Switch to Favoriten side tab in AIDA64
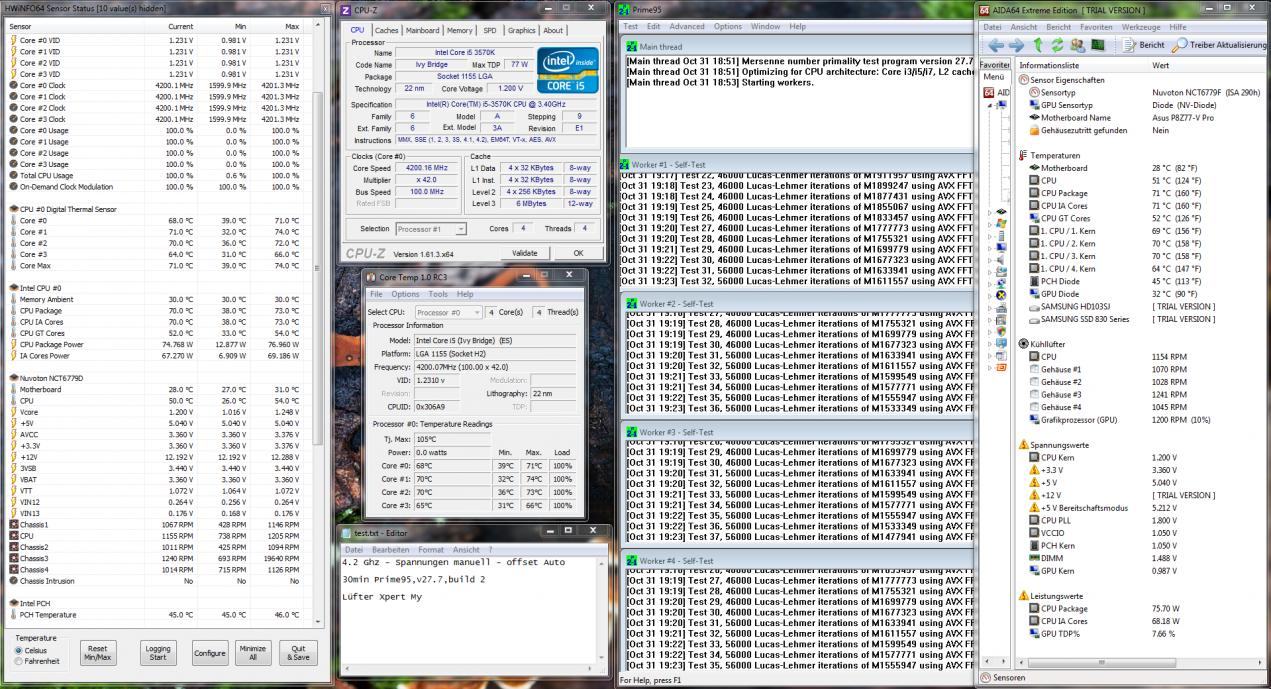 click(x=995, y=64)
